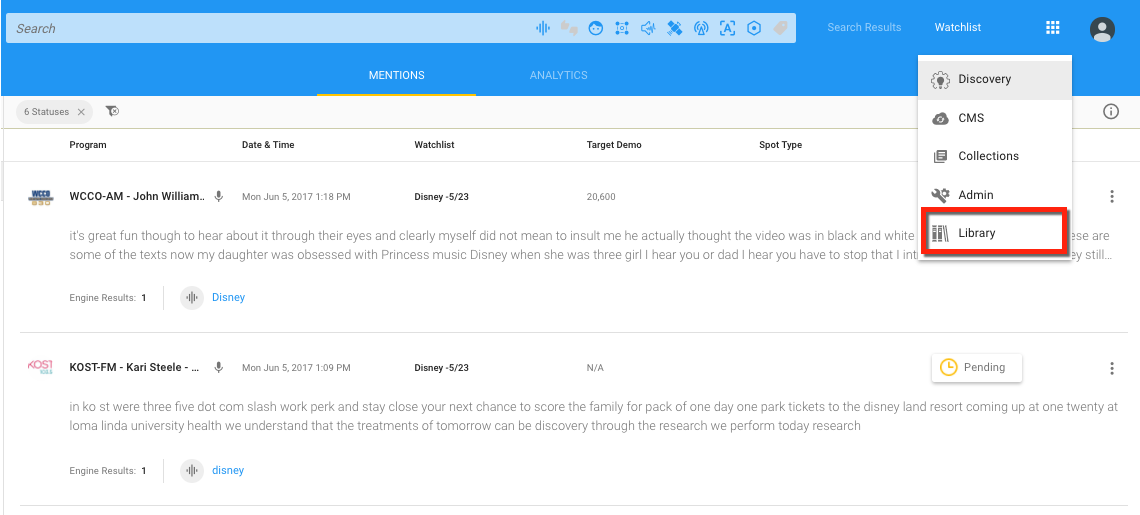Click the clear all filters icon

pos(112,111)
